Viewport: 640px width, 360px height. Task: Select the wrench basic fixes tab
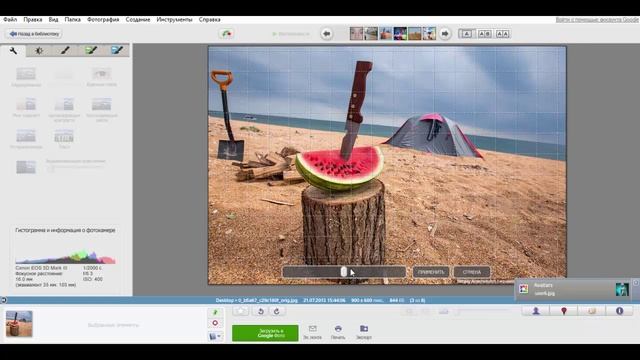click(13, 51)
